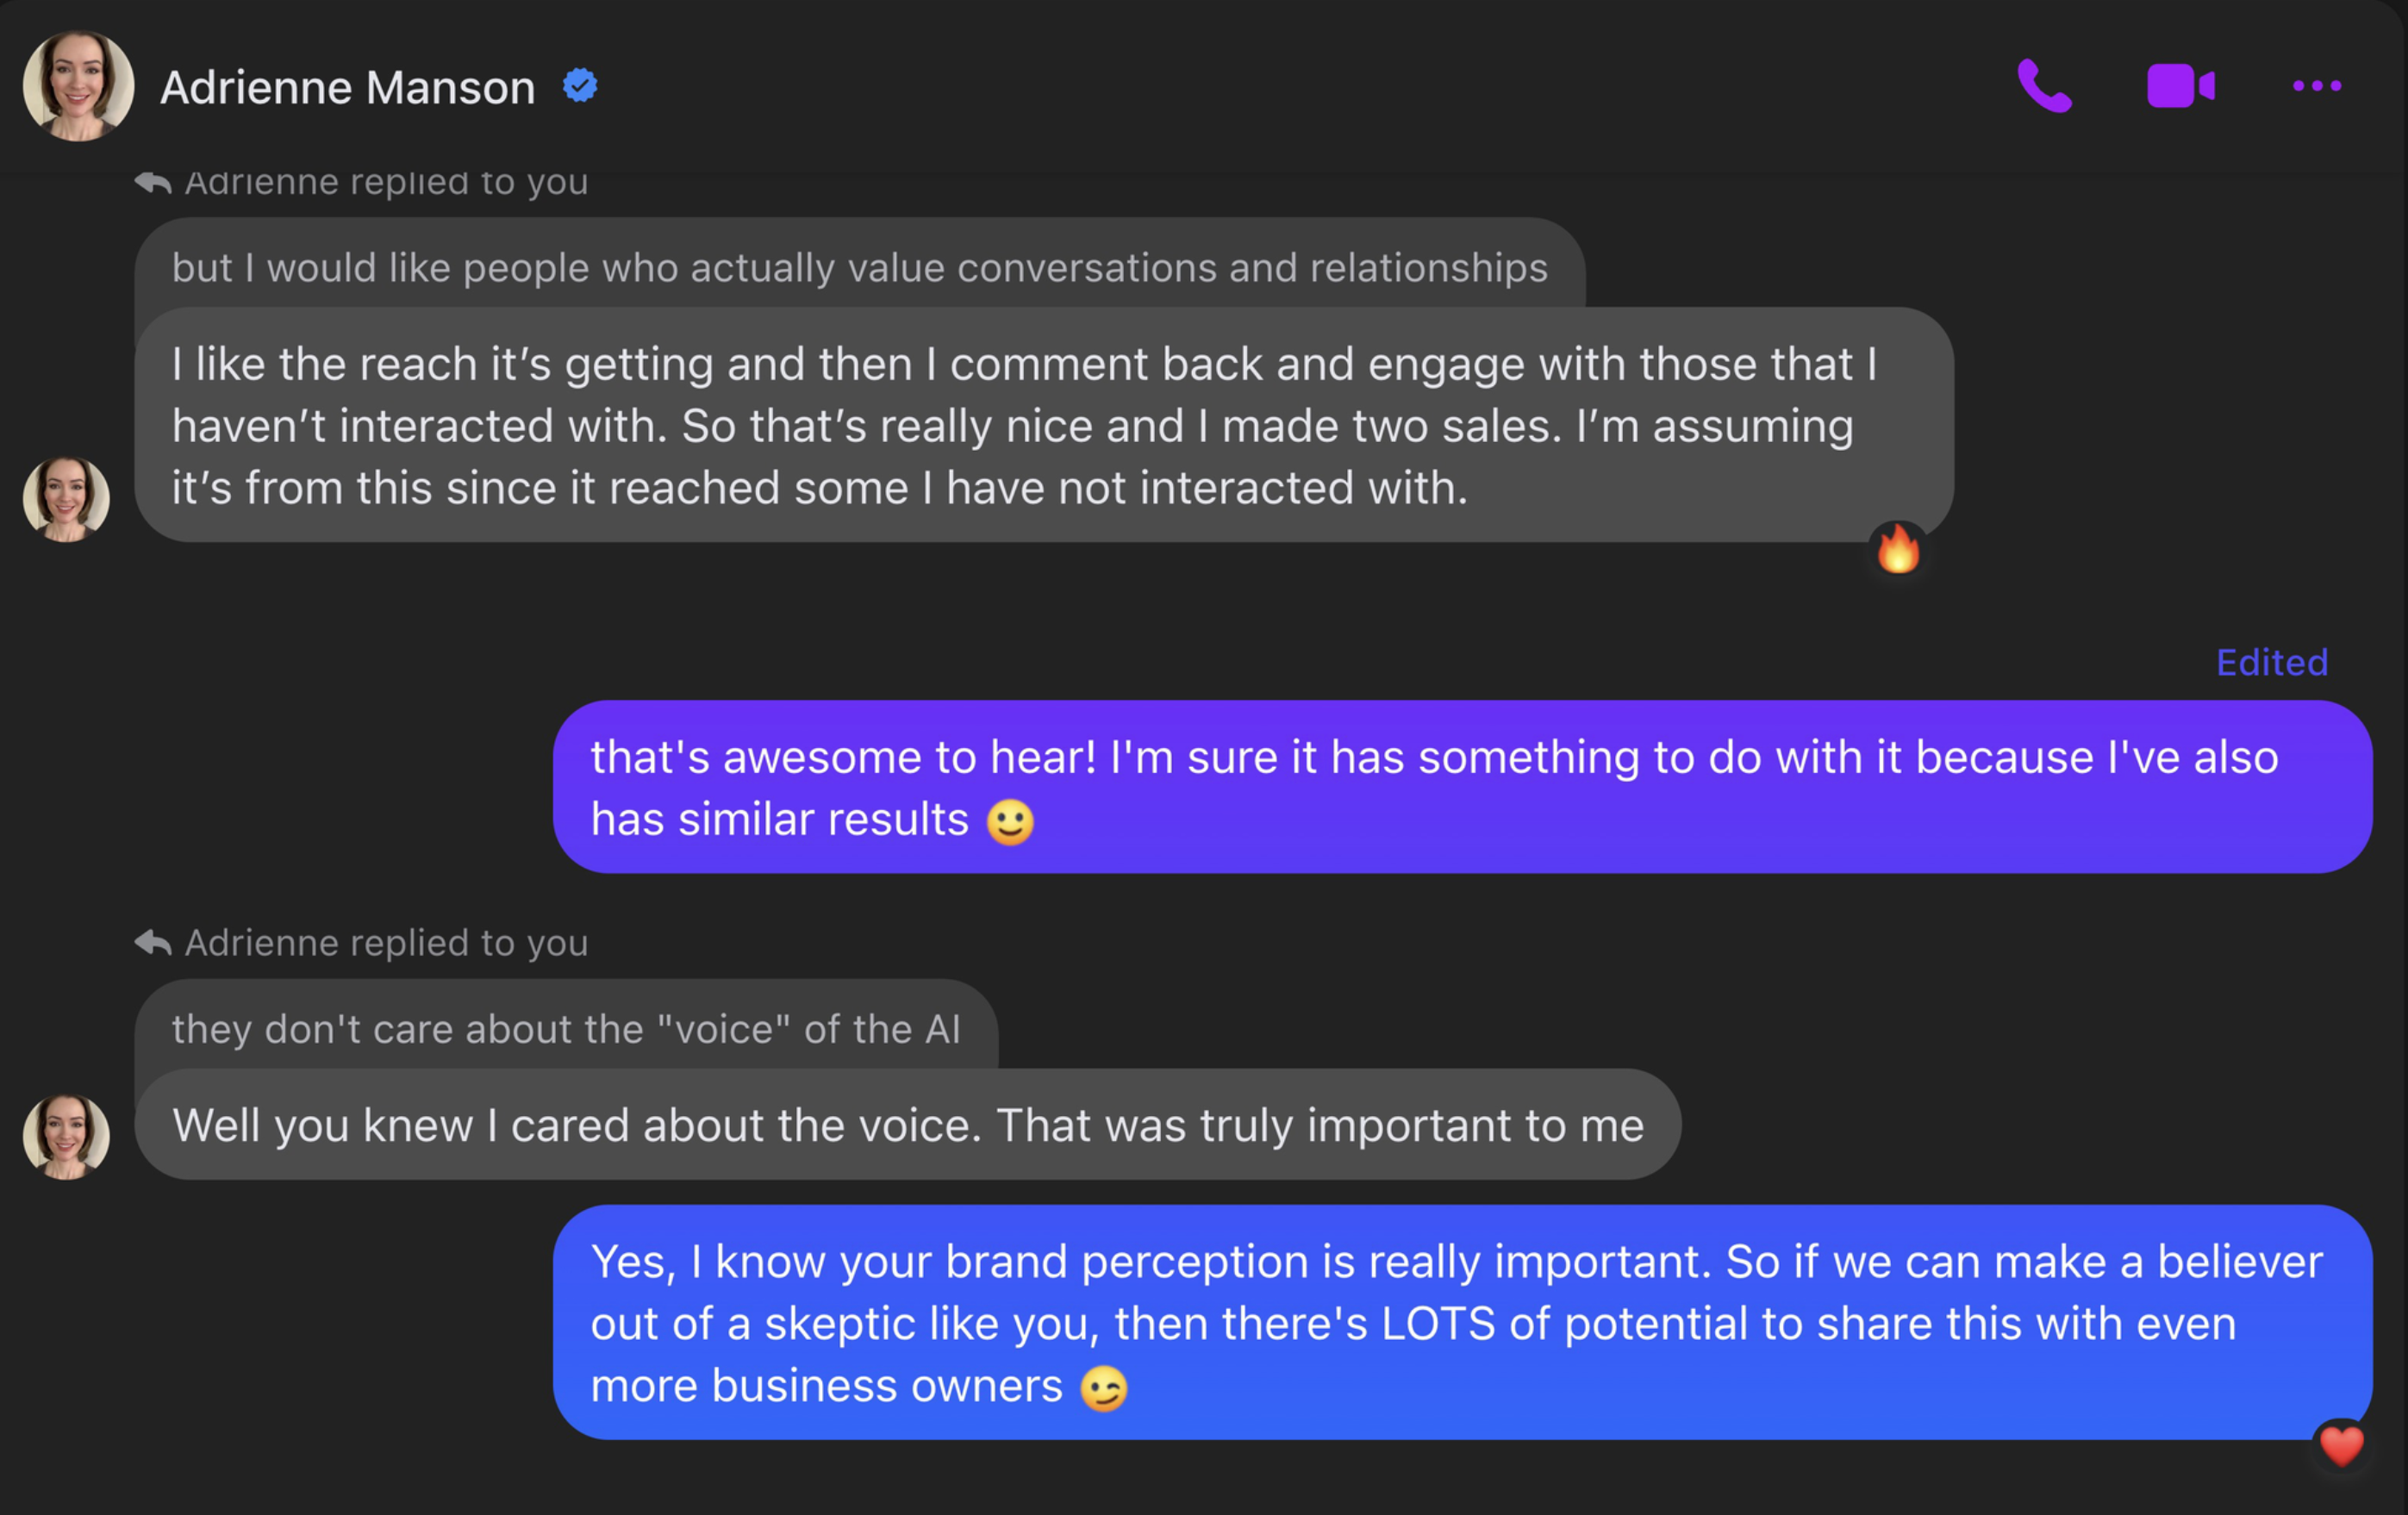
Task: Select the "that's awesome to hear" sent message
Action: 1461,787
